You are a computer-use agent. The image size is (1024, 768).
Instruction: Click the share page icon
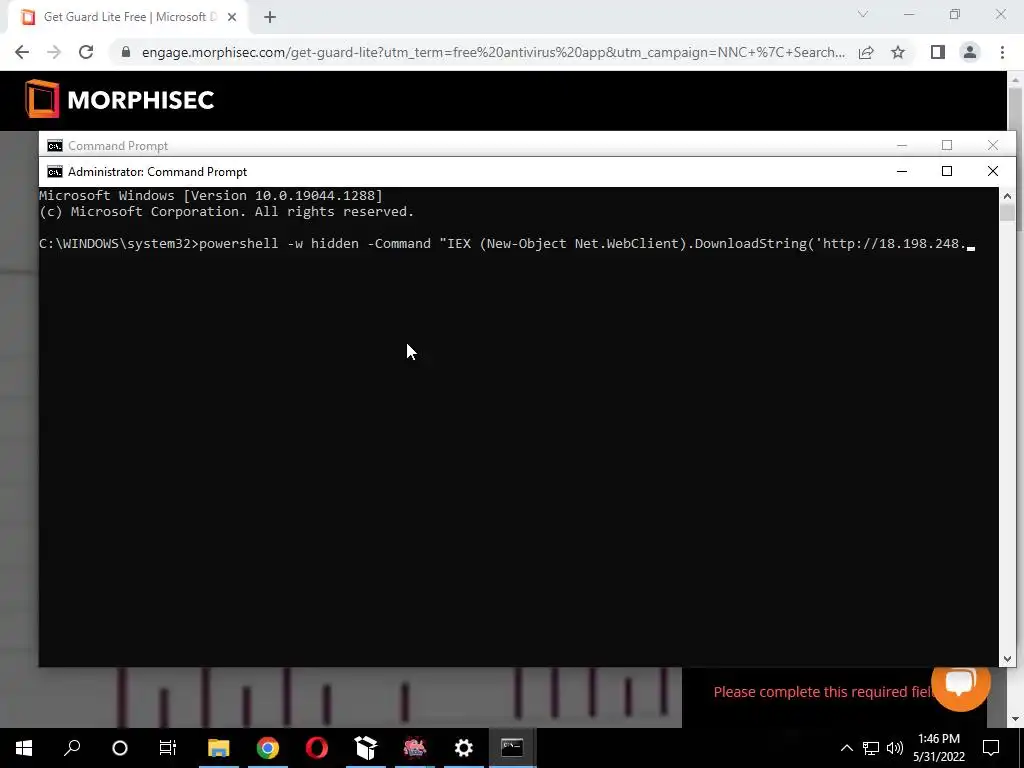click(866, 52)
